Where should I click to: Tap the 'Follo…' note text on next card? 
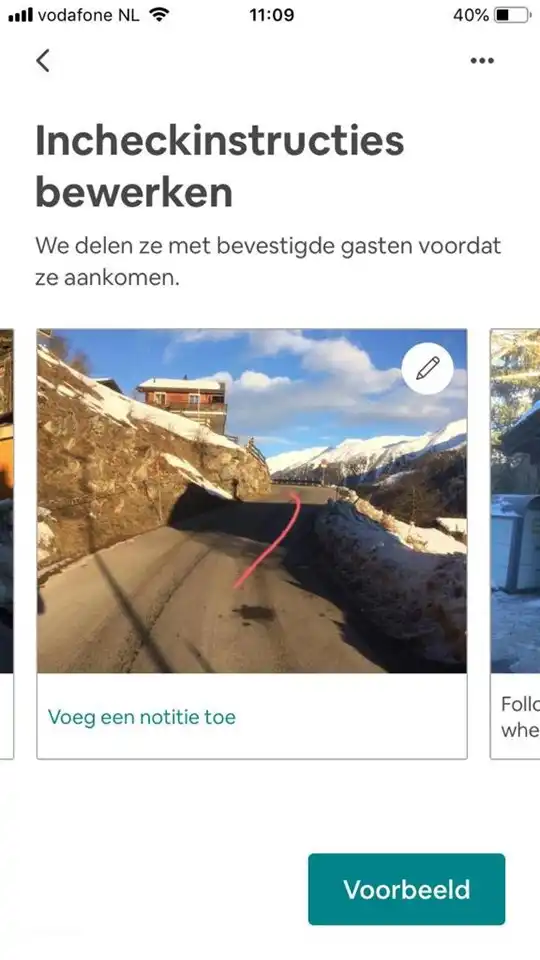coord(520,716)
